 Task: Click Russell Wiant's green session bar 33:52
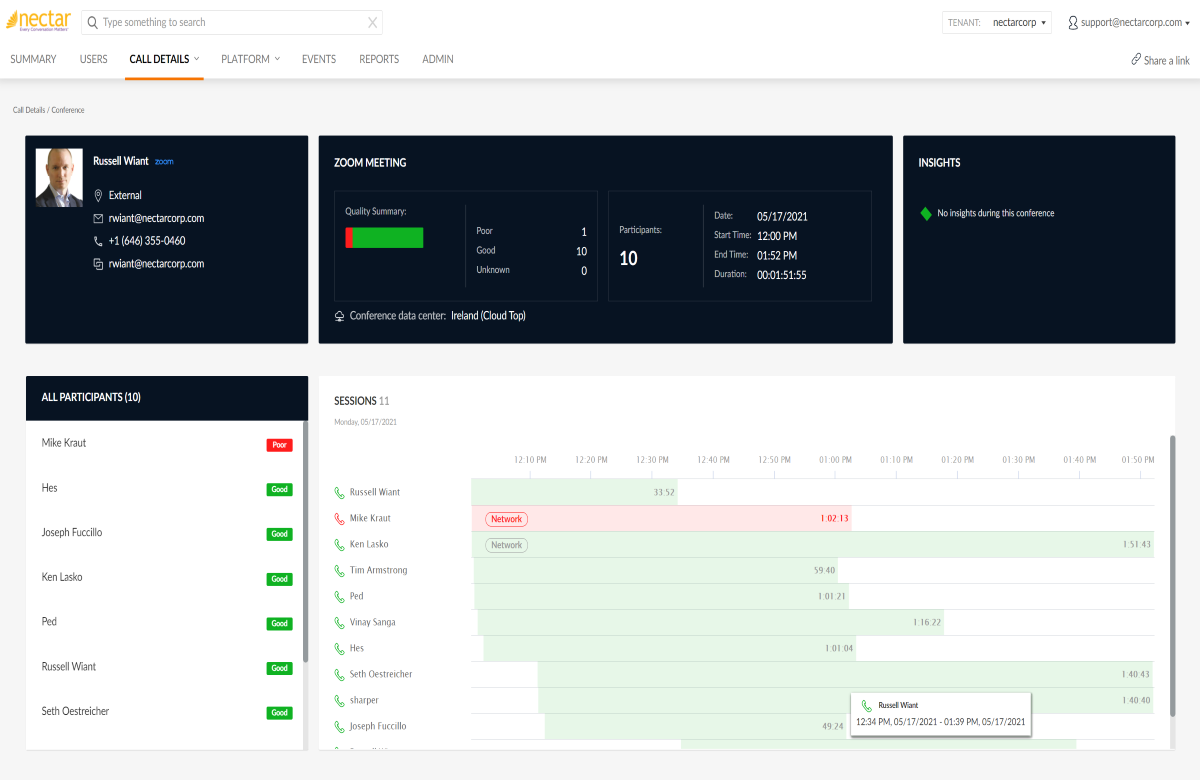coord(574,492)
